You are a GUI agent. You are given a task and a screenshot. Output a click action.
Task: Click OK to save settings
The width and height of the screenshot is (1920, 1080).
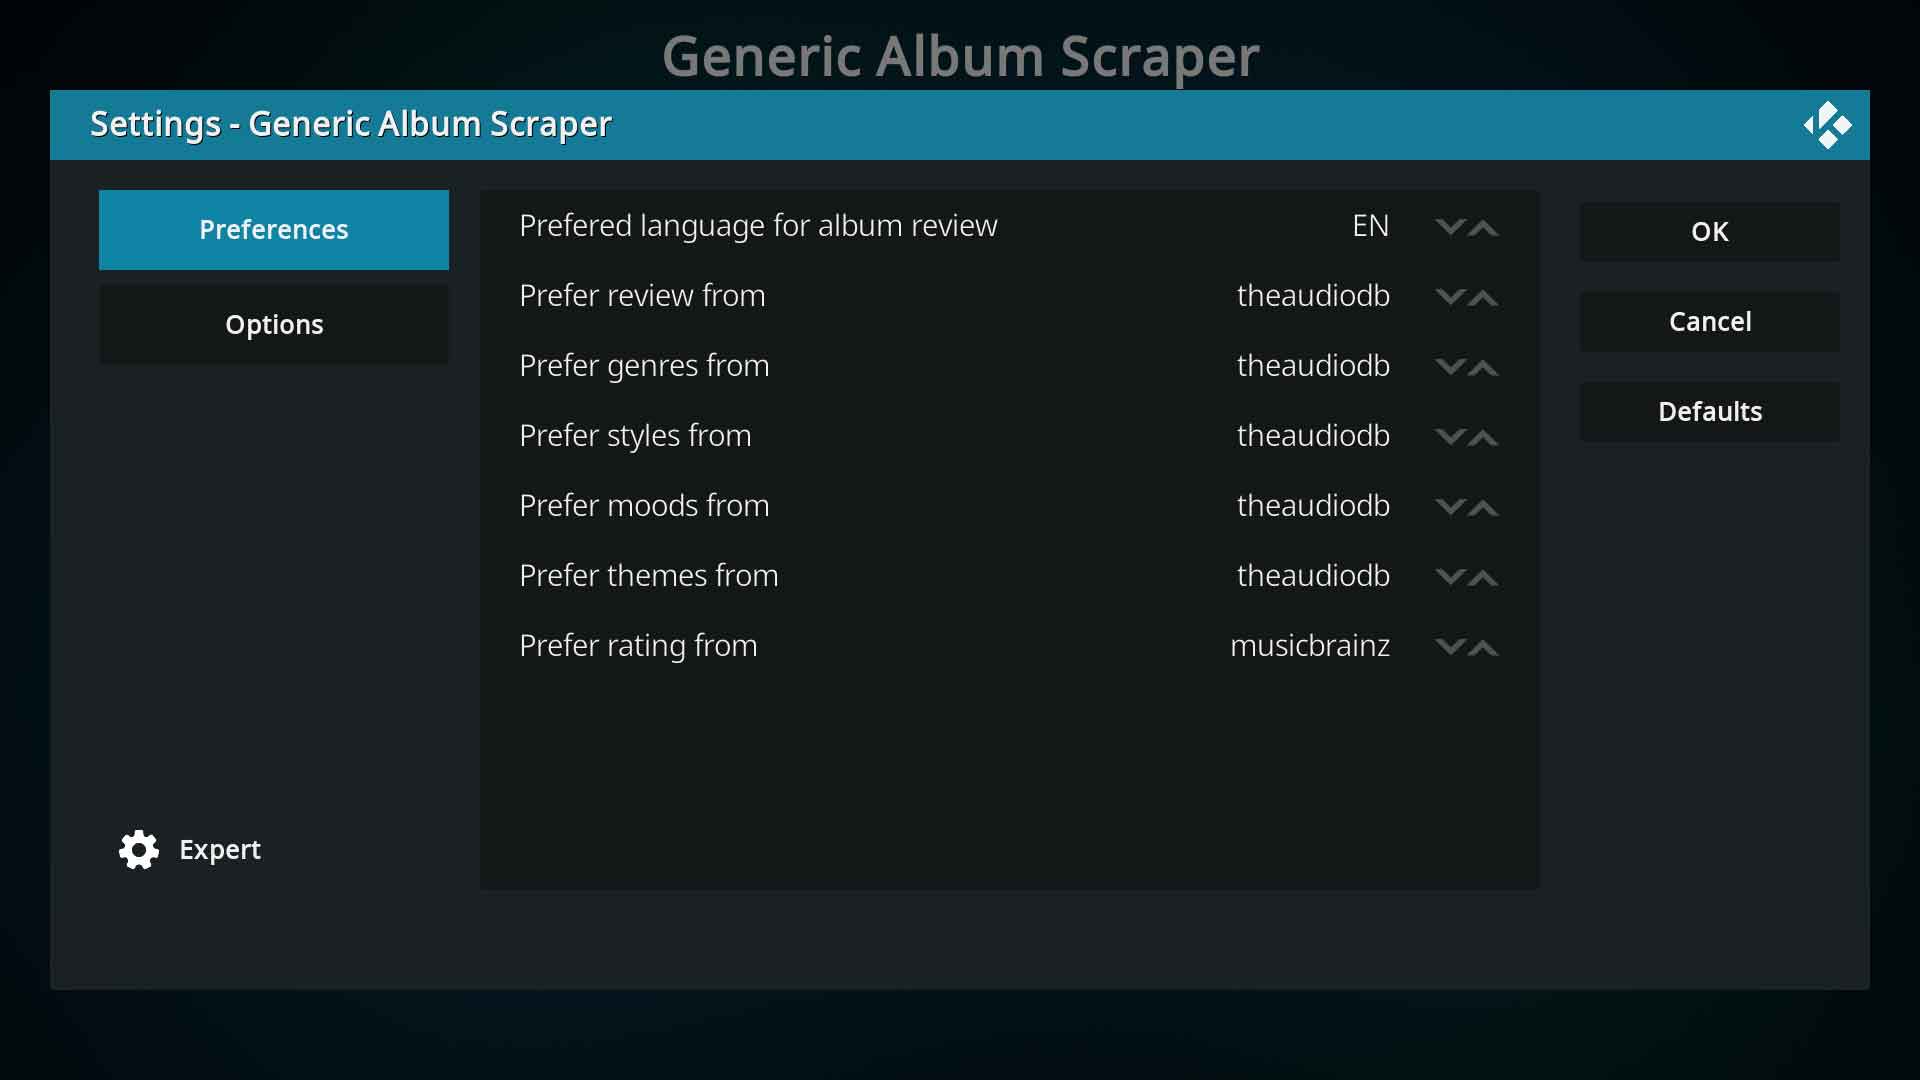coord(1710,231)
